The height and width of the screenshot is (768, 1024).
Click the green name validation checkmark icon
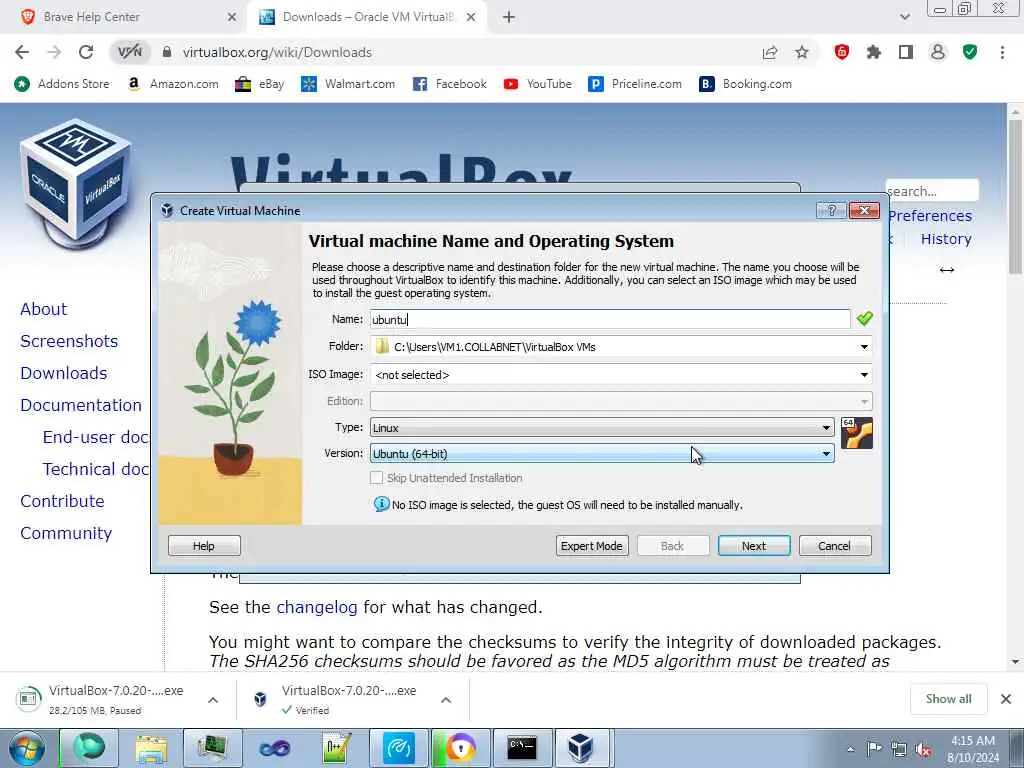click(x=865, y=319)
